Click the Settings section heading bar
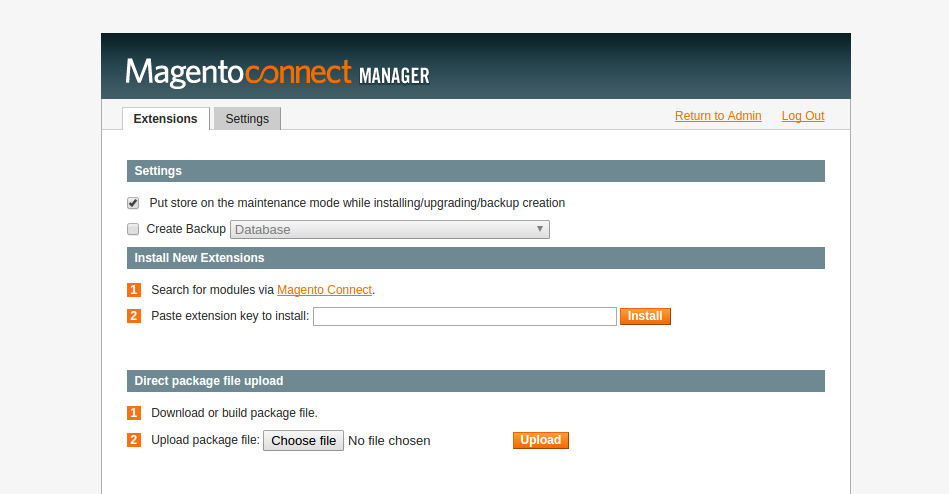This screenshot has width=949, height=494. pyautogui.click(x=476, y=171)
